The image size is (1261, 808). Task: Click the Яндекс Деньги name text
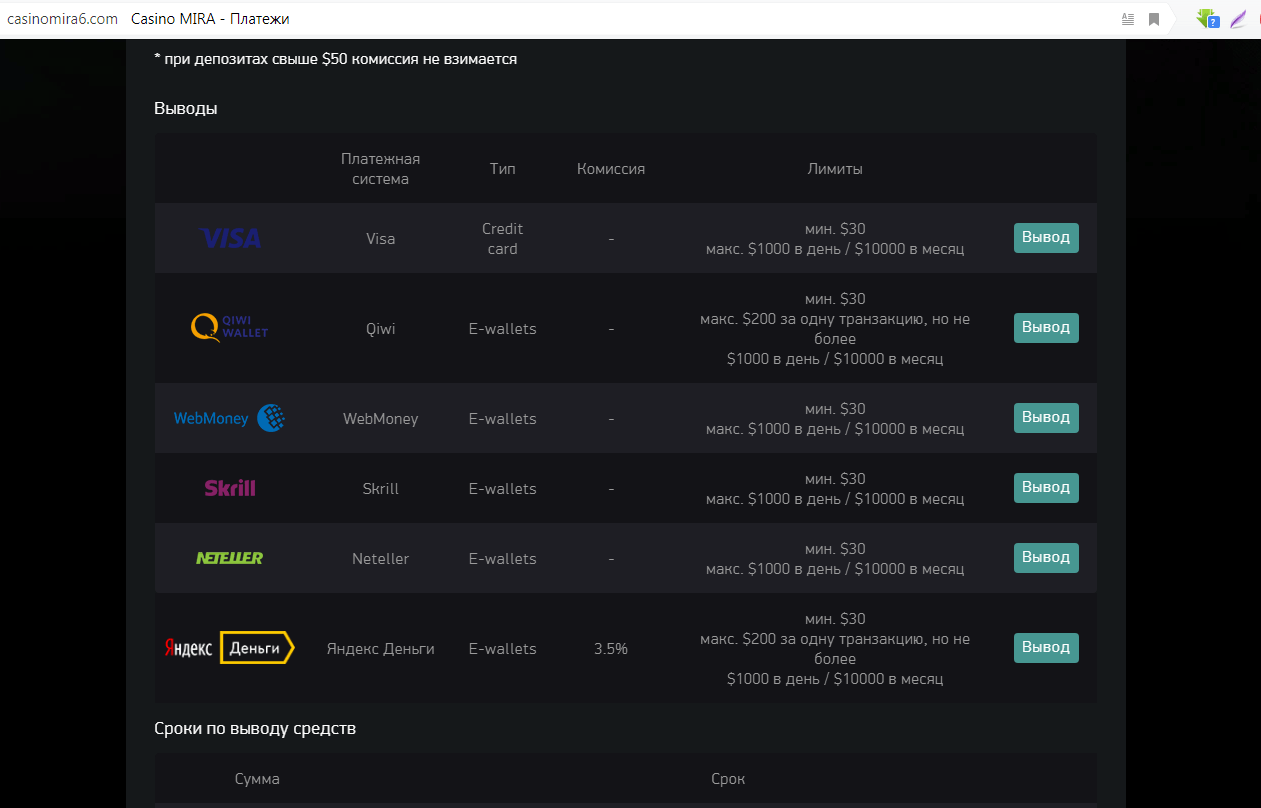[x=381, y=649]
